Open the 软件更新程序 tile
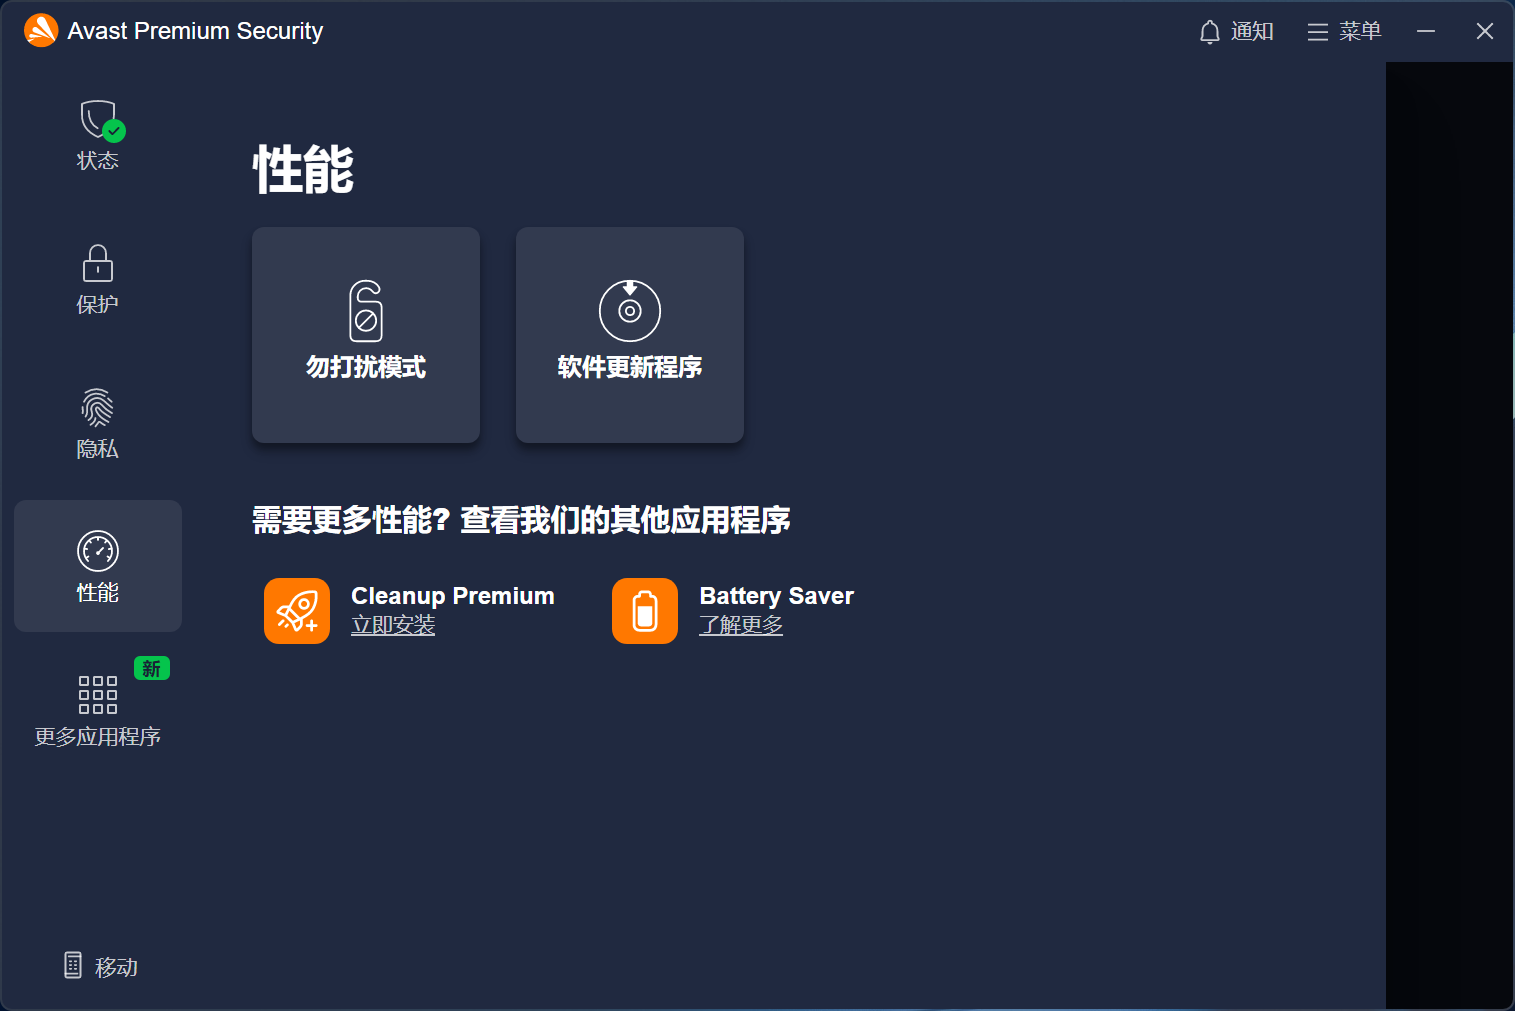1515x1011 pixels. pyautogui.click(x=630, y=335)
